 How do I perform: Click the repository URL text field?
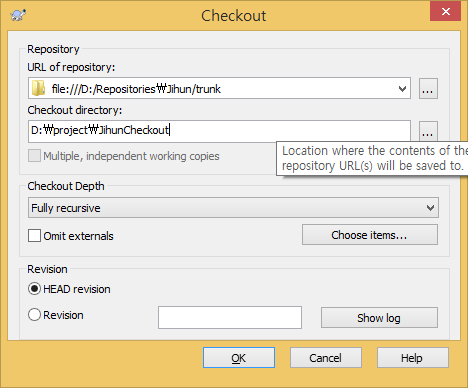click(219, 88)
